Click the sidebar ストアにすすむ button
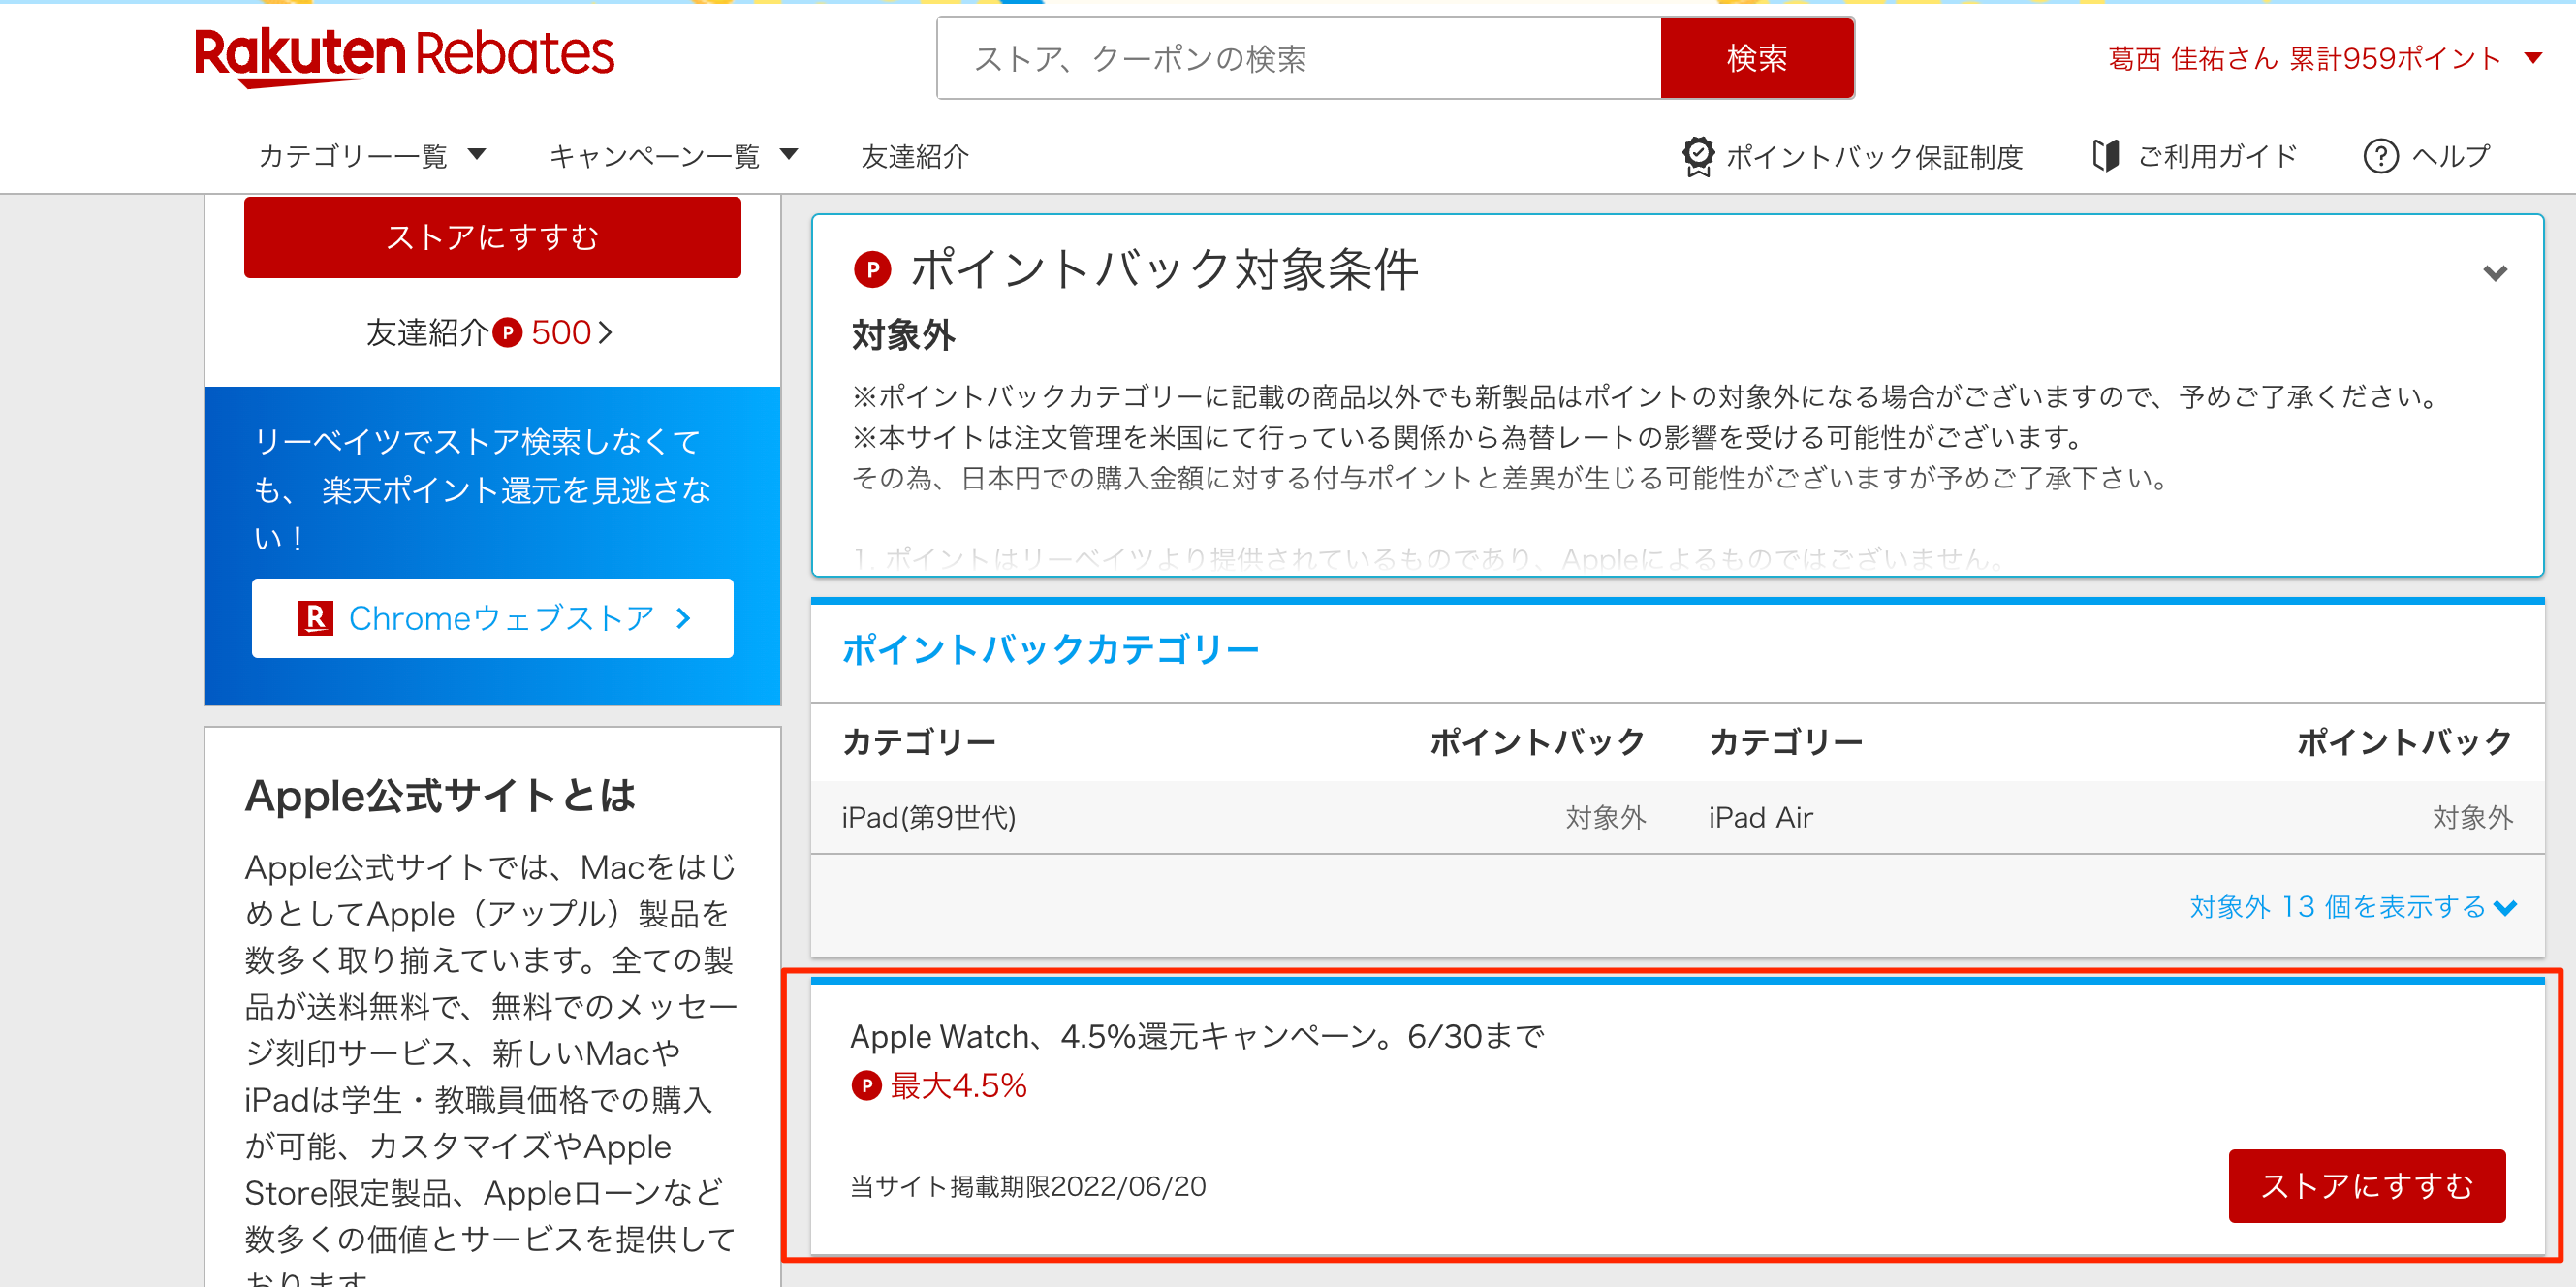Image resolution: width=2576 pixels, height=1287 pixels. pyautogui.click(x=492, y=237)
